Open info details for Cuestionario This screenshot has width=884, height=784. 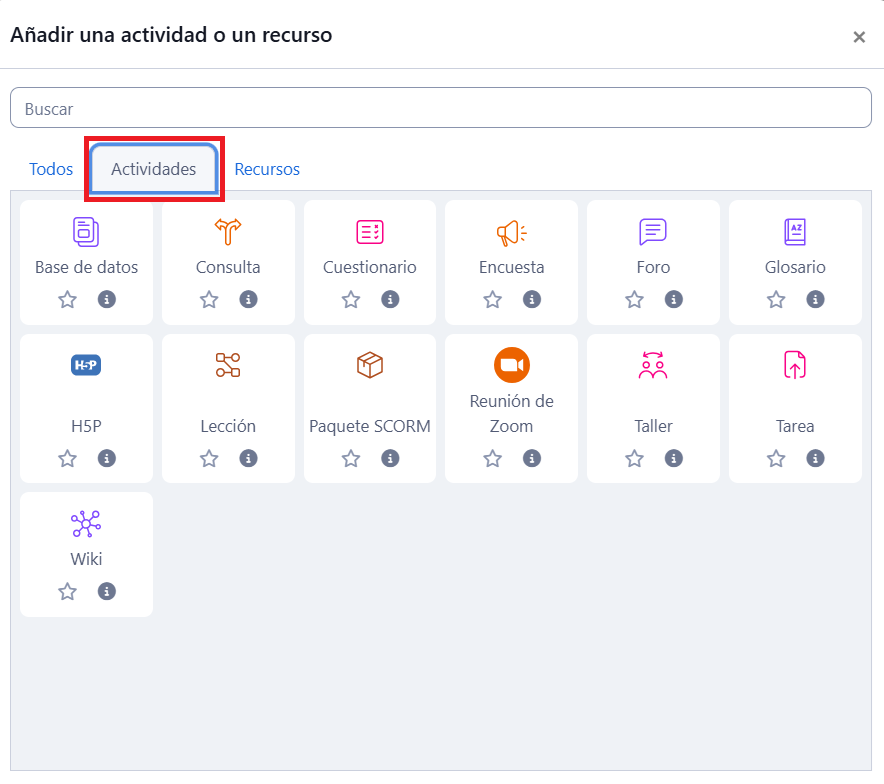pyautogui.click(x=390, y=299)
